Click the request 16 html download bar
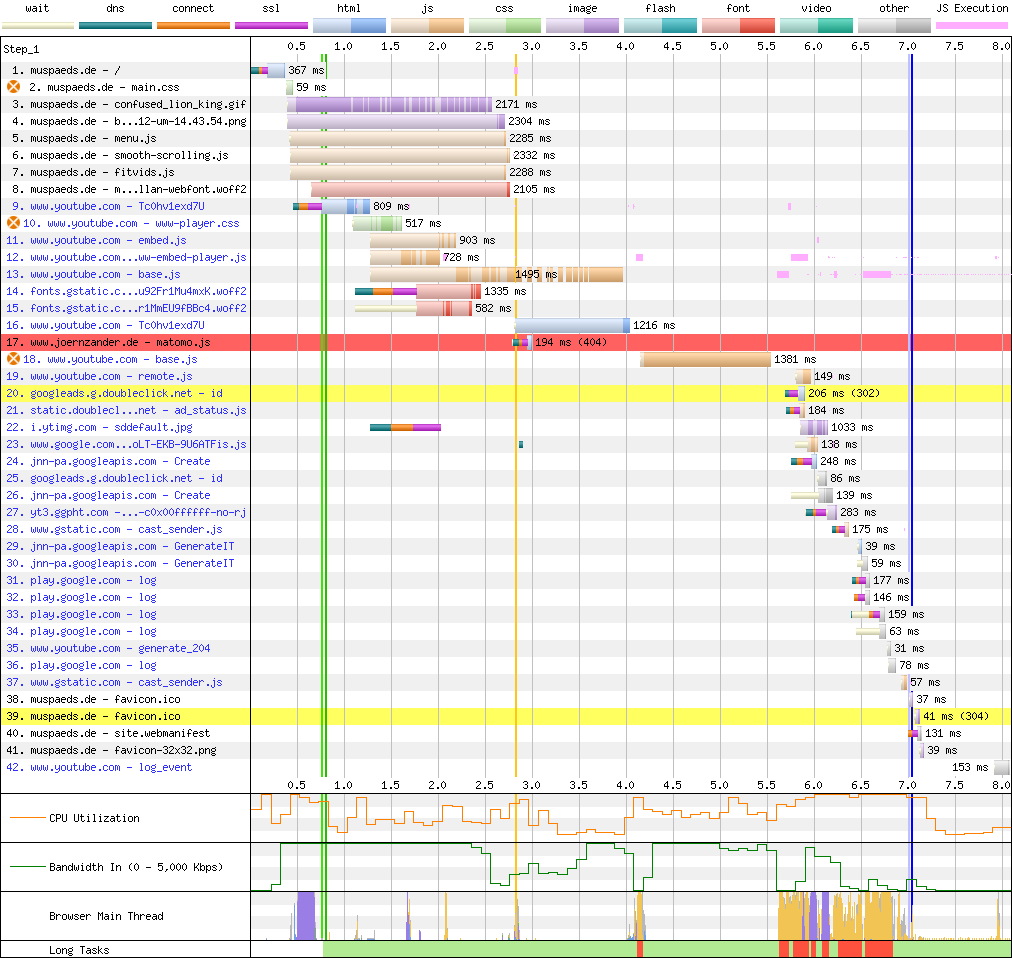This screenshot has width=1012, height=958. (572, 325)
